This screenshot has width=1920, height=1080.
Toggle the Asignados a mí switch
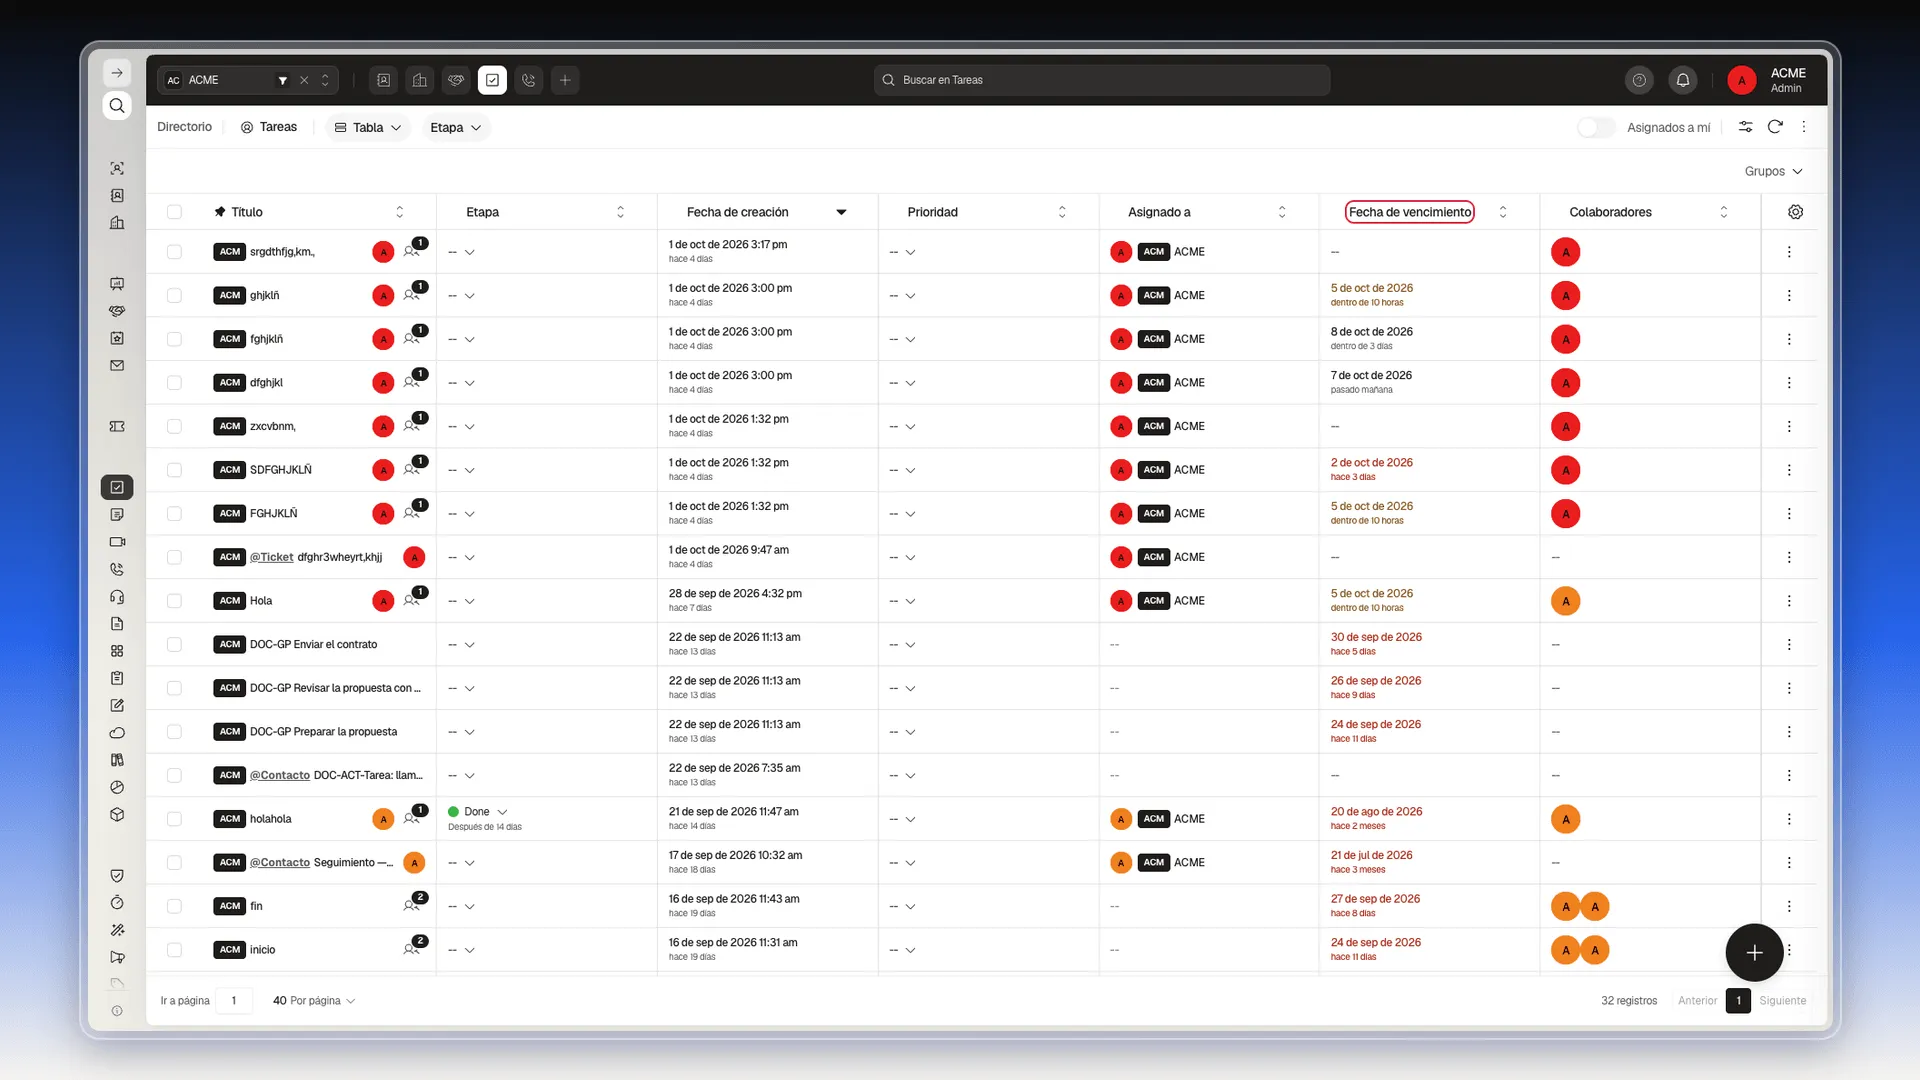pyautogui.click(x=1596, y=127)
